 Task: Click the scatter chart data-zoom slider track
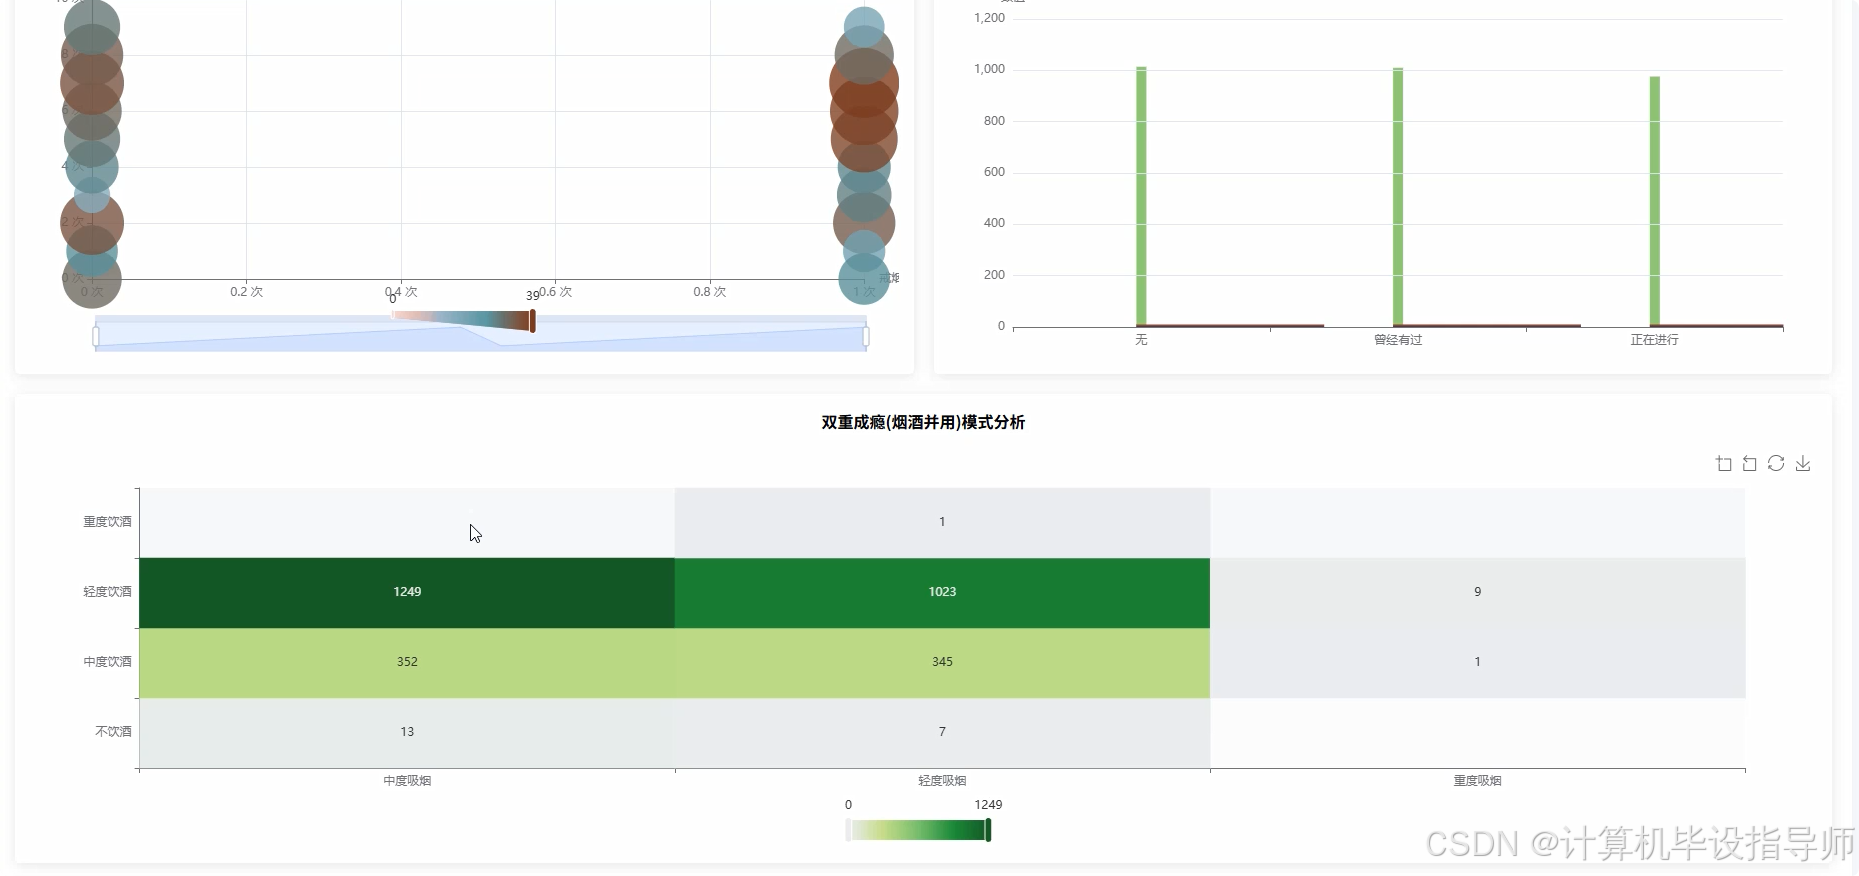tap(481, 334)
